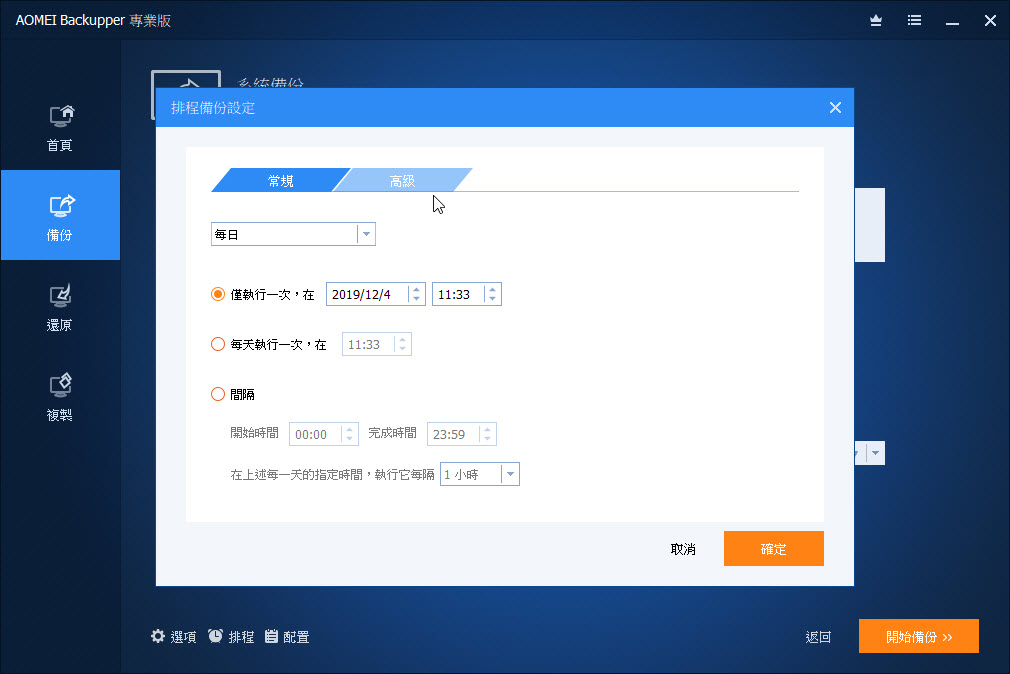The width and height of the screenshot is (1010, 674).
Task: Confirm with the 確定 button
Action: click(x=774, y=548)
